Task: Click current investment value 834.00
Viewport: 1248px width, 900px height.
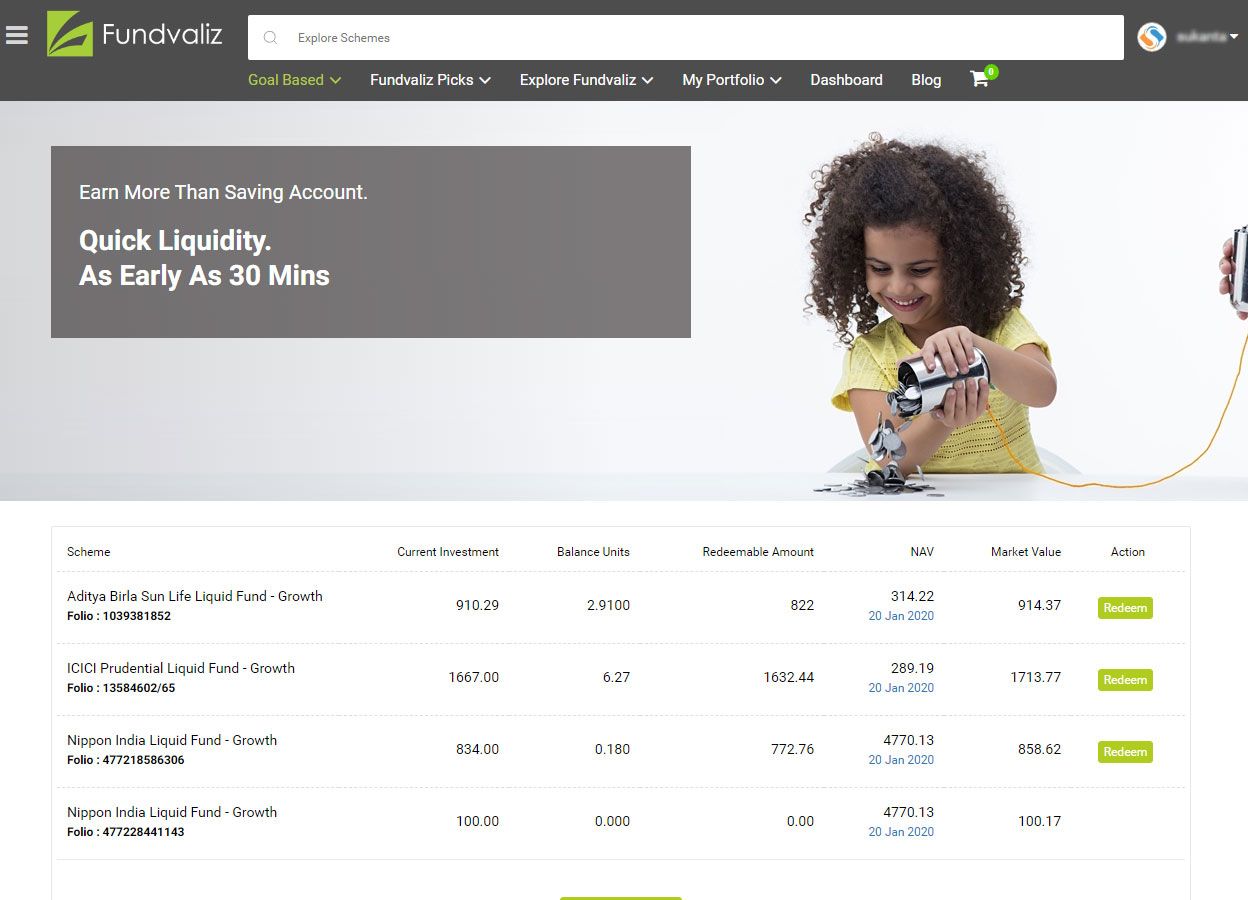Action: tap(477, 749)
